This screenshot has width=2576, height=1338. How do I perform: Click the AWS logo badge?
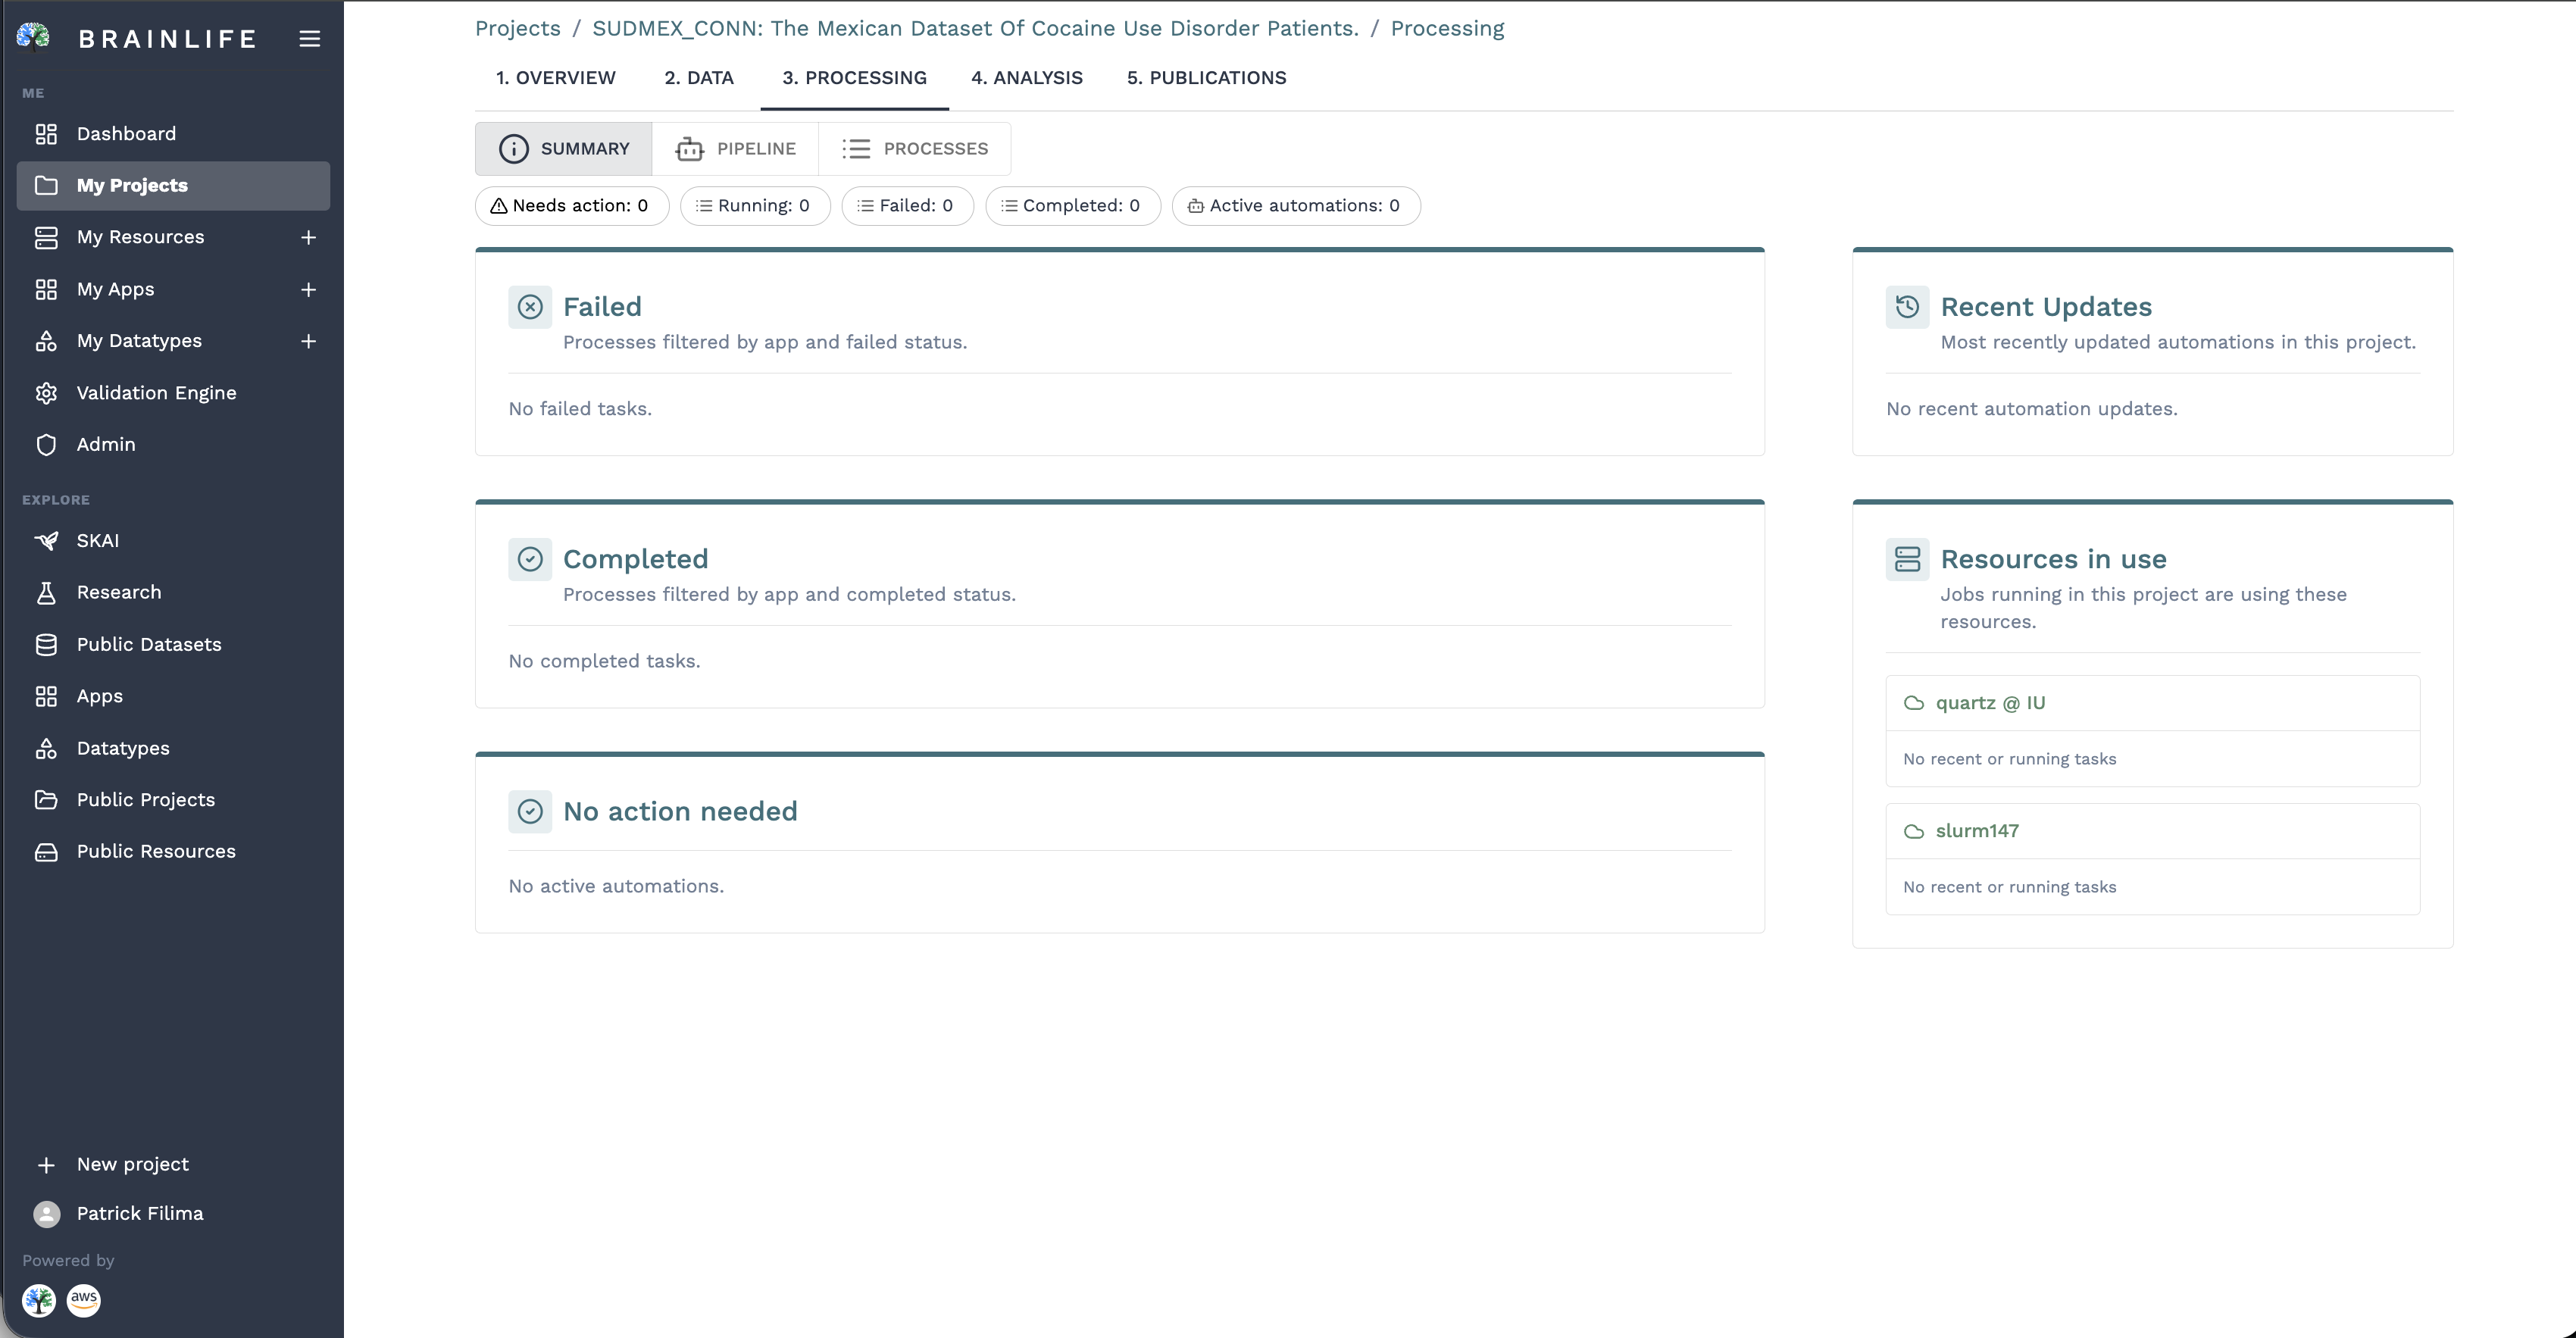(84, 1300)
